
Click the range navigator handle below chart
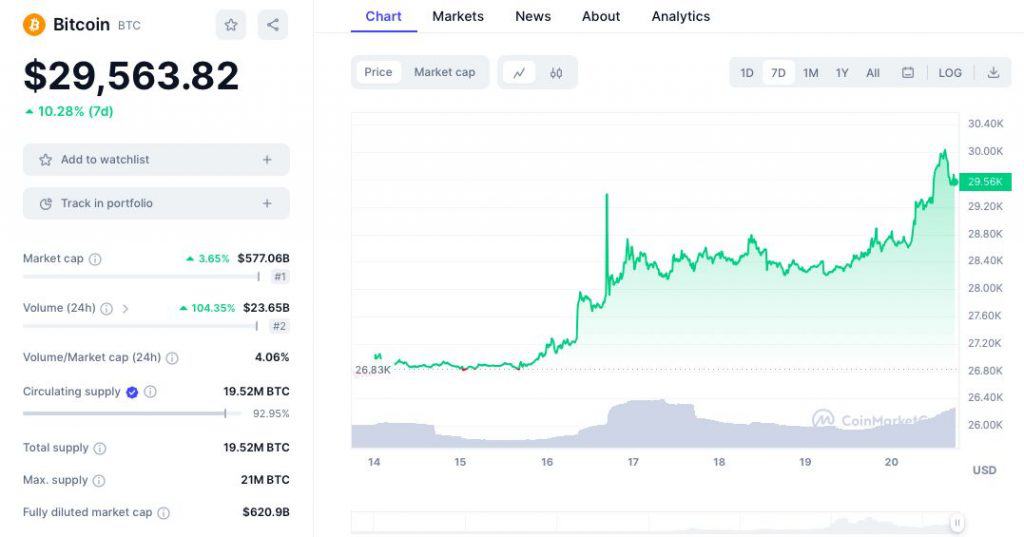pos(957,523)
